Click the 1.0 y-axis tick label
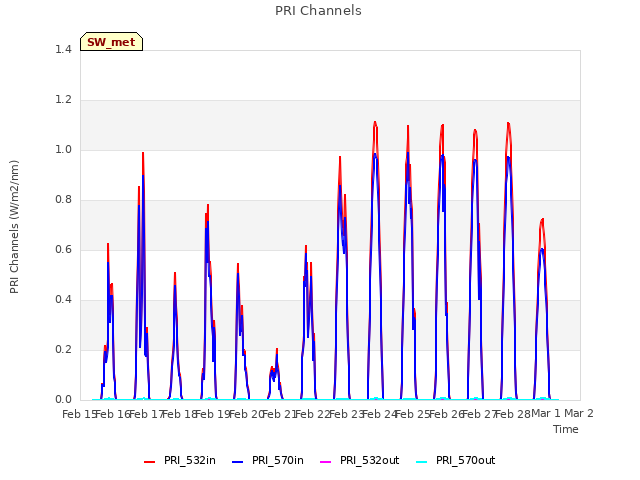Viewport: 640px width, 480px height. pyautogui.click(x=64, y=149)
